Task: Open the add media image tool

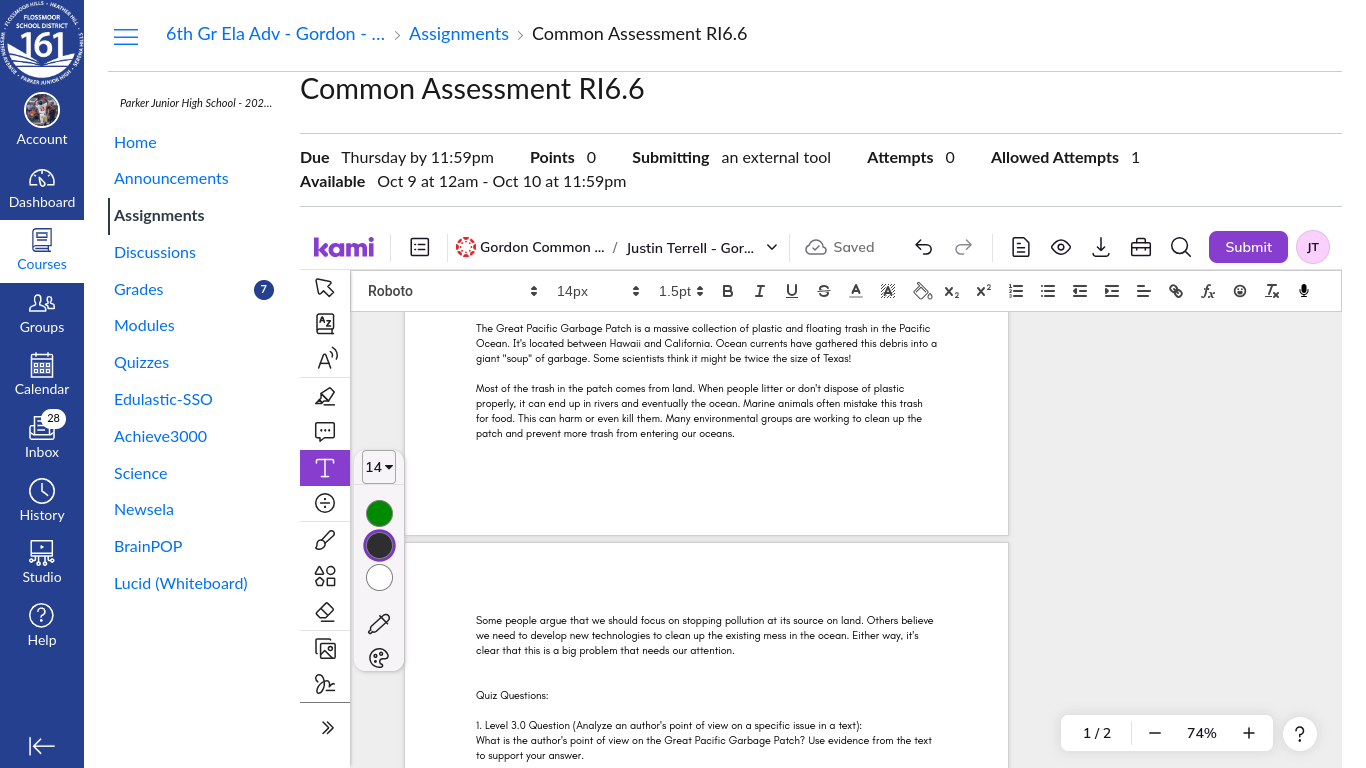Action: pos(325,648)
